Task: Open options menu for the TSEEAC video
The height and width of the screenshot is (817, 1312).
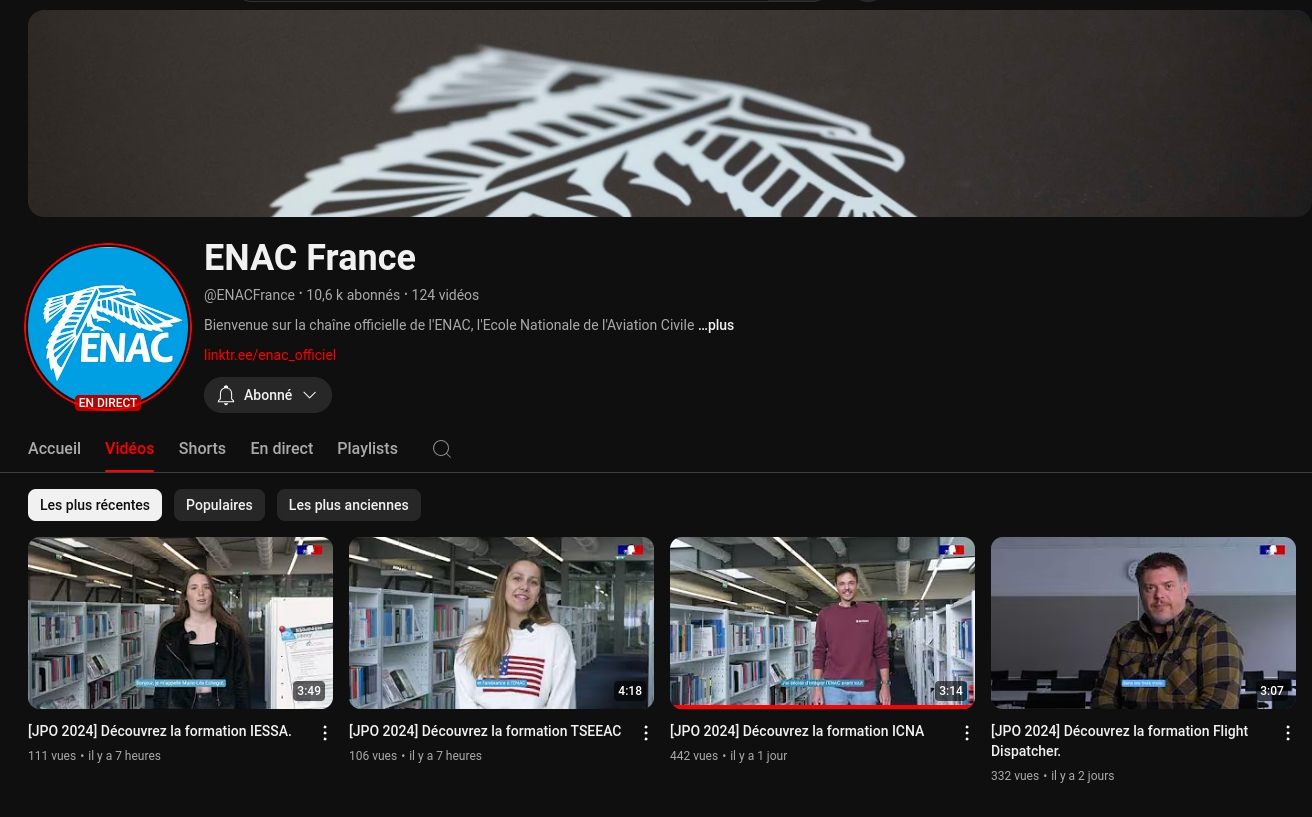Action: (x=646, y=734)
